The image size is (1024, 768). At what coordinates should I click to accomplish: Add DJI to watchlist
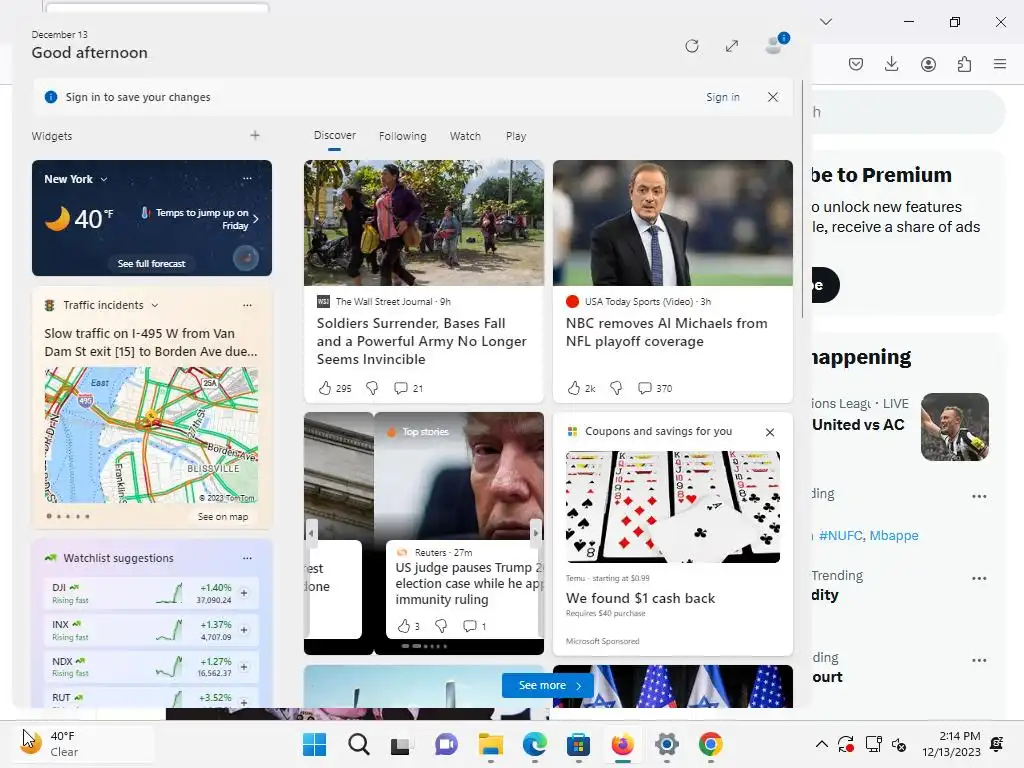point(244,593)
